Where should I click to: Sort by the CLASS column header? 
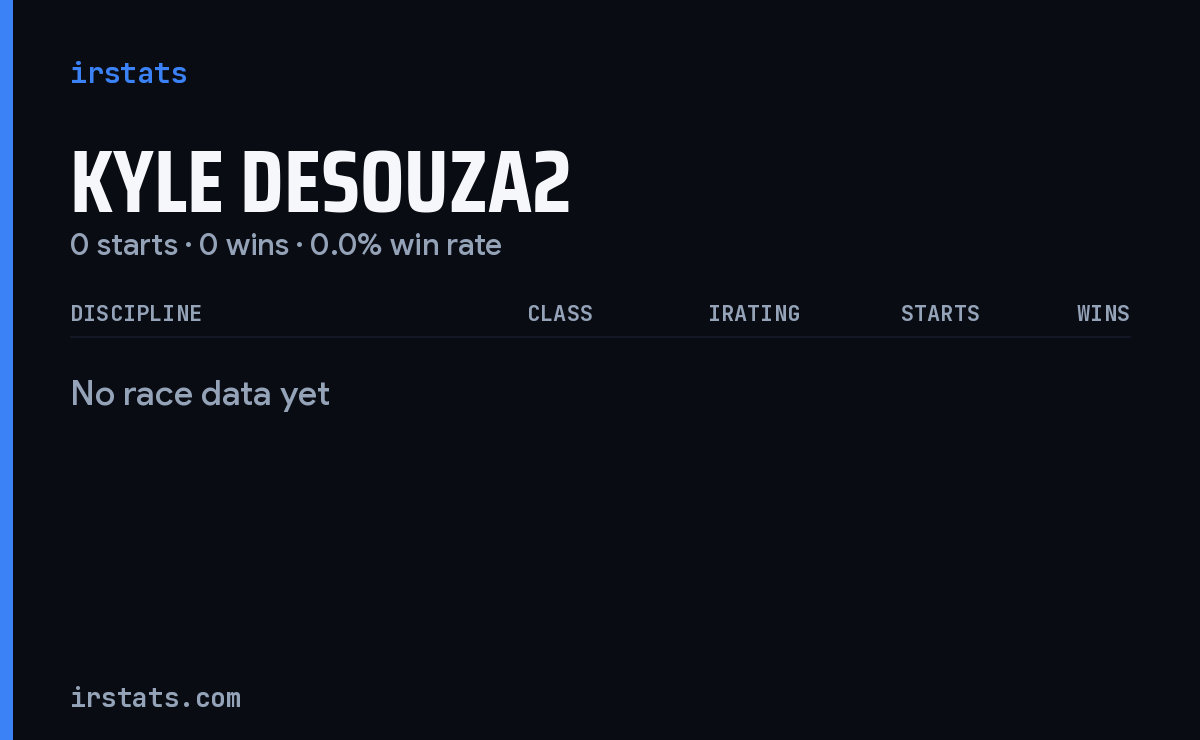(x=560, y=314)
